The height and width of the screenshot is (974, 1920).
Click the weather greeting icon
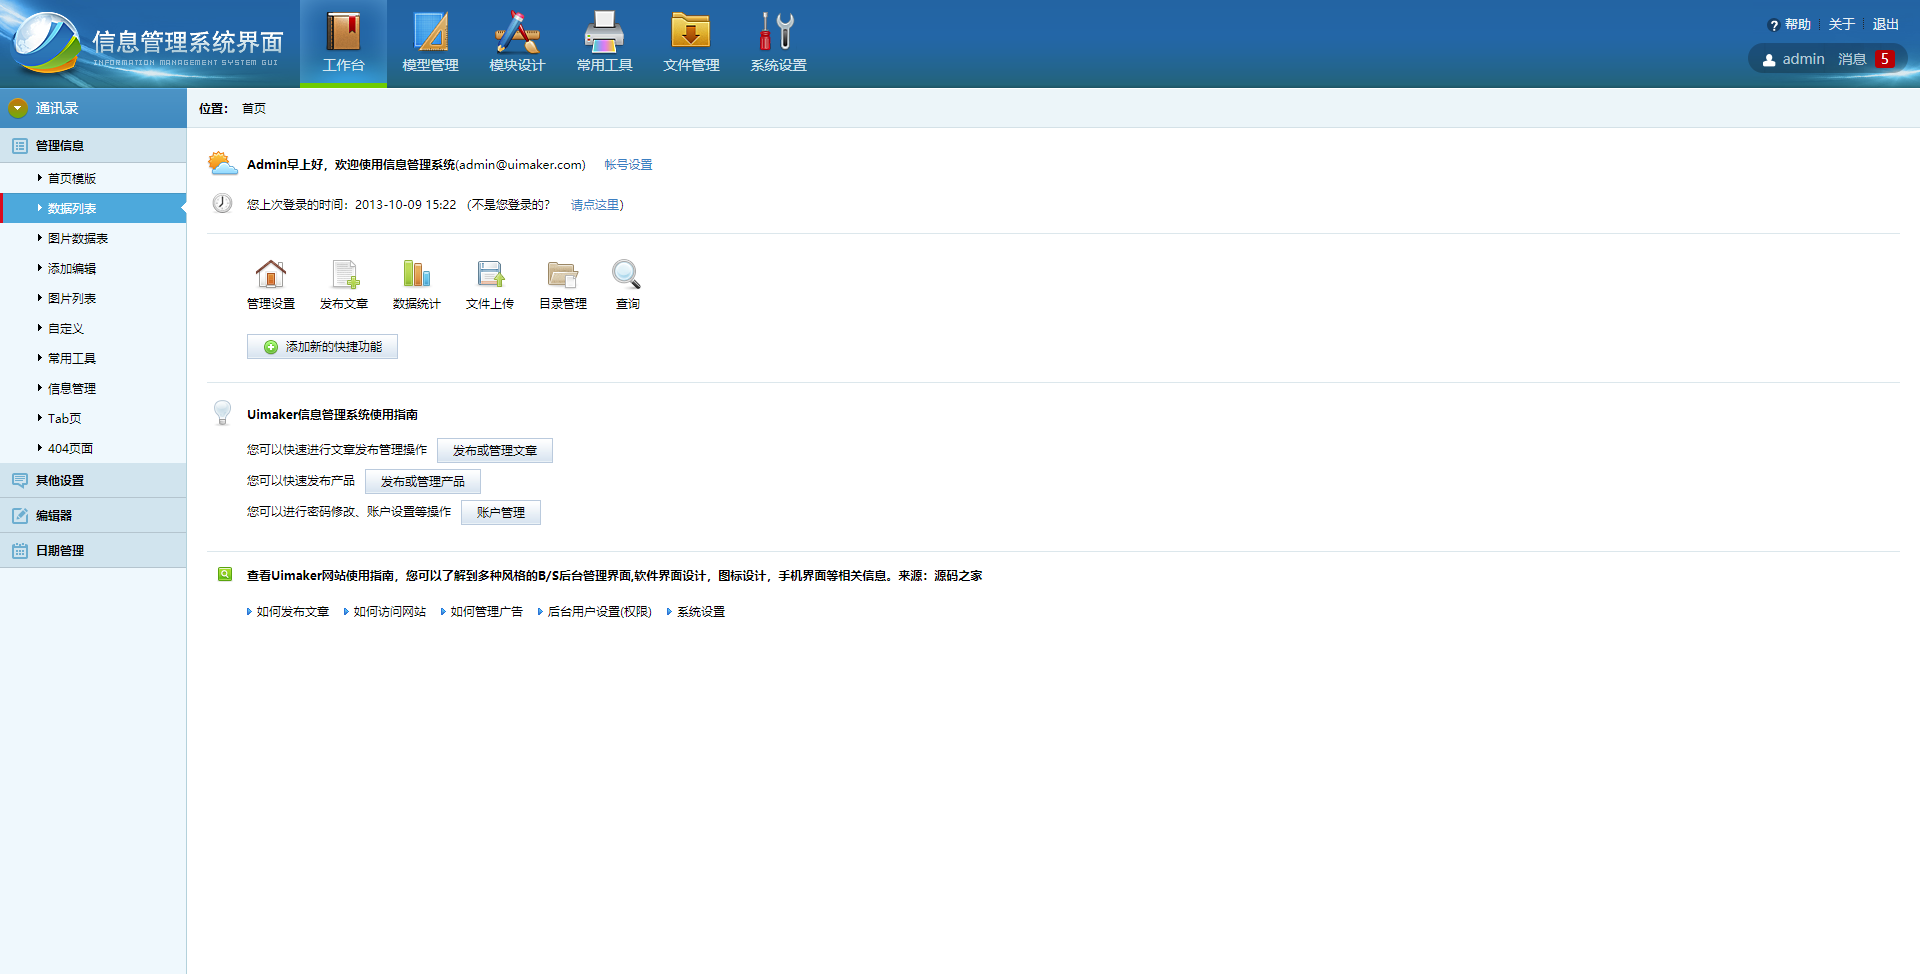click(222, 163)
